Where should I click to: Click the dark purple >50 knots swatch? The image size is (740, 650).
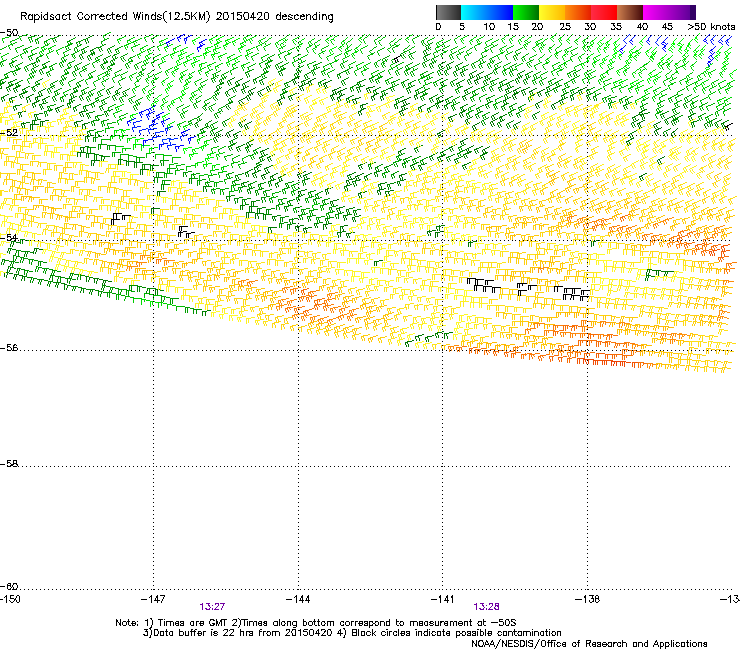tap(692, 12)
